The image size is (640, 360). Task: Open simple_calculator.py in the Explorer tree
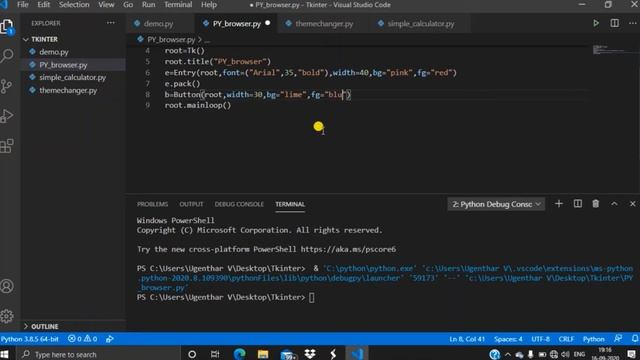point(73,77)
